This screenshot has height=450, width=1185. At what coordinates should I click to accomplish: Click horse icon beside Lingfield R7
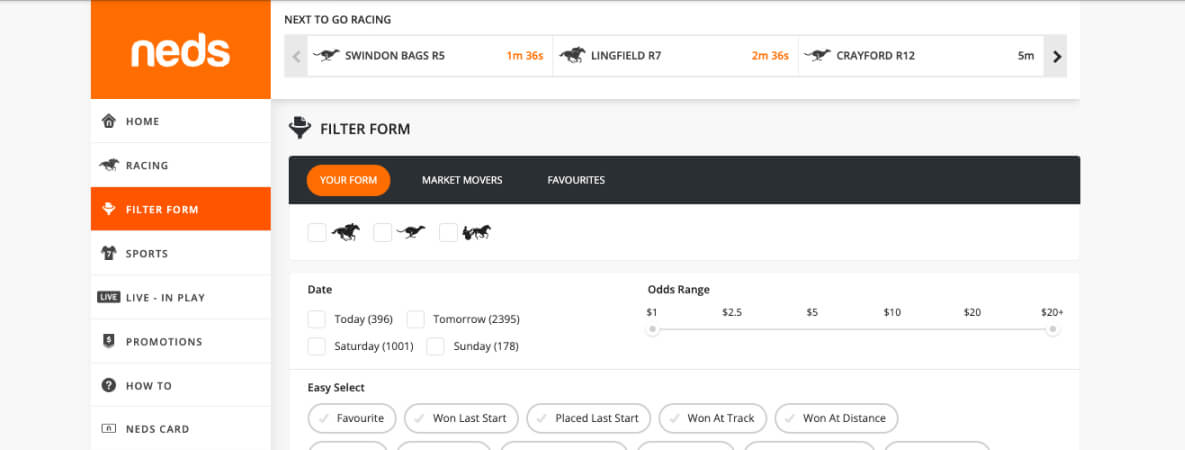coord(573,55)
